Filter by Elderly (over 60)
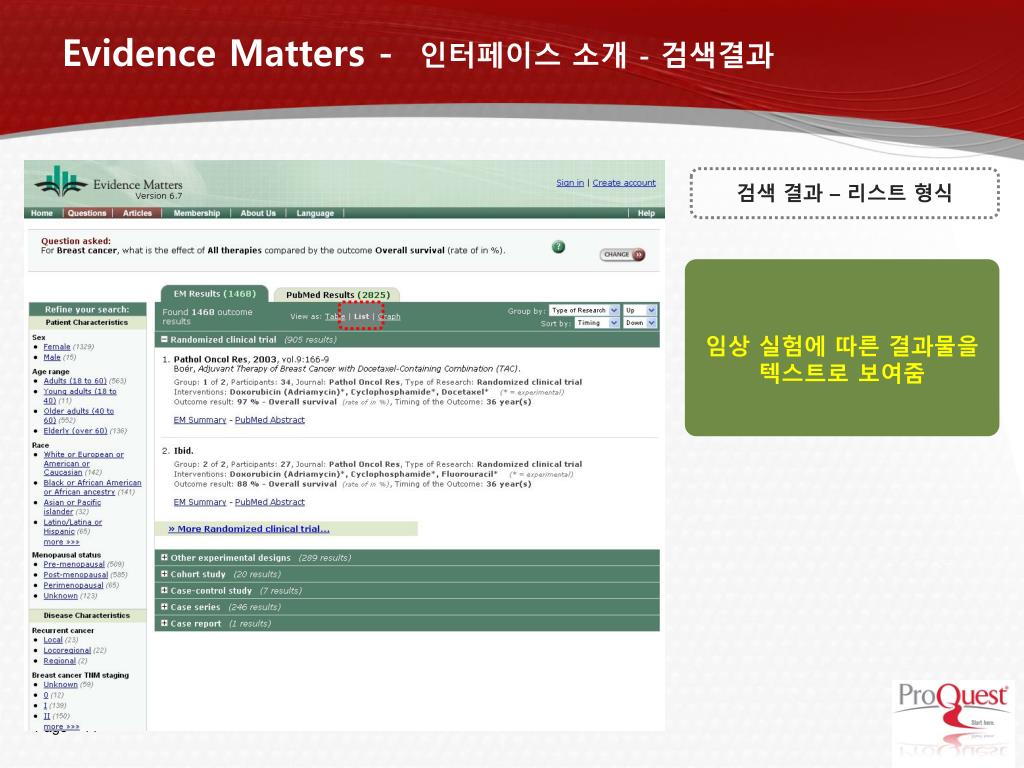This screenshot has height=768, width=1024. pyautogui.click(x=75, y=431)
